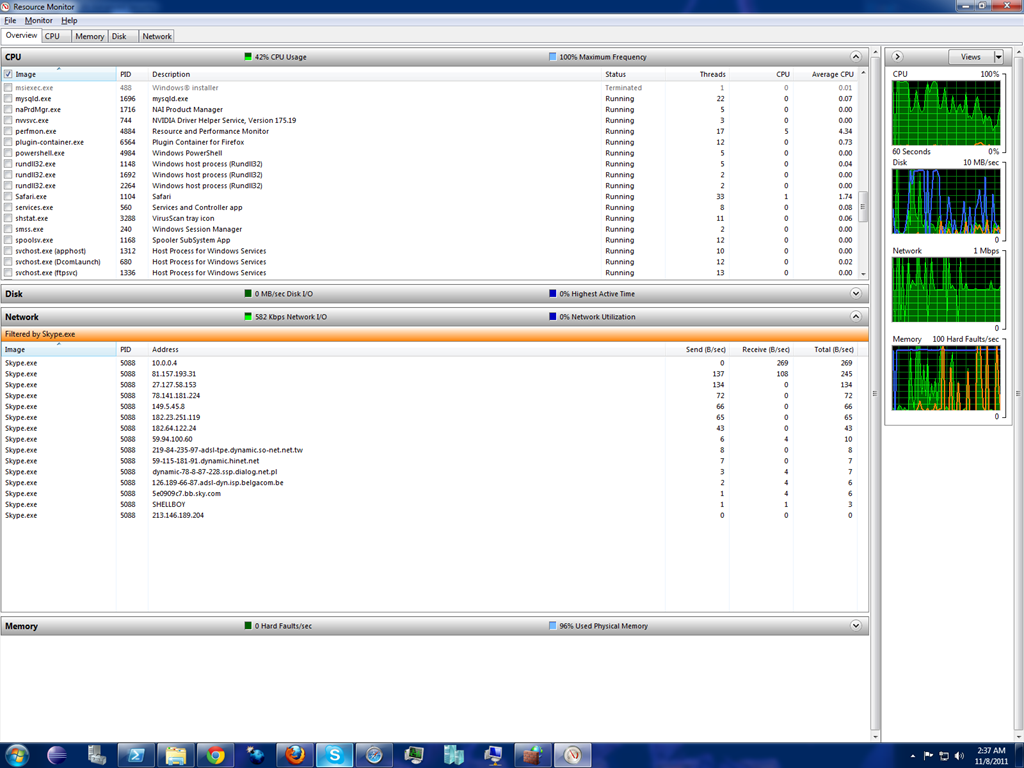Screen dimensions: 1024x768
Task: Click the Memory hard faults graph
Action: tap(946, 378)
